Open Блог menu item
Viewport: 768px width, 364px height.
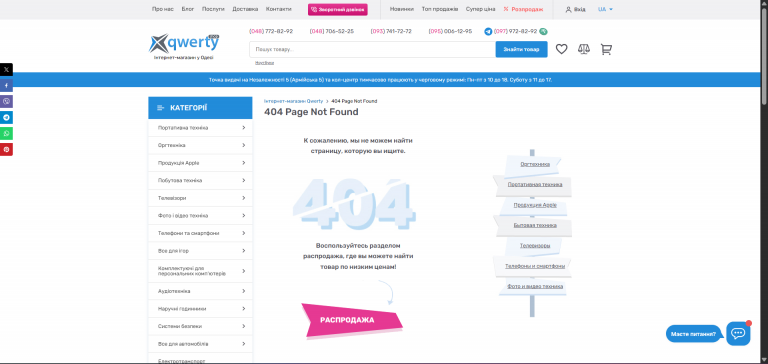click(188, 9)
